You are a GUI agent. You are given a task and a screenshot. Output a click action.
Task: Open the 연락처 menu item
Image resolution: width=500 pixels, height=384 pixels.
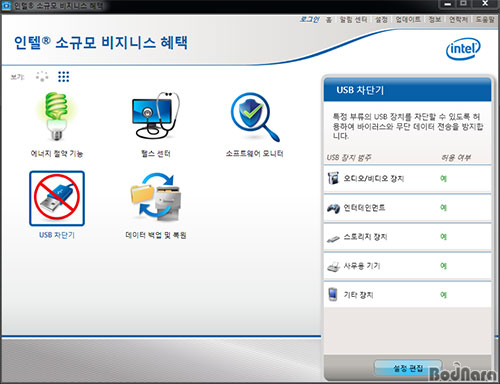coord(458,20)
